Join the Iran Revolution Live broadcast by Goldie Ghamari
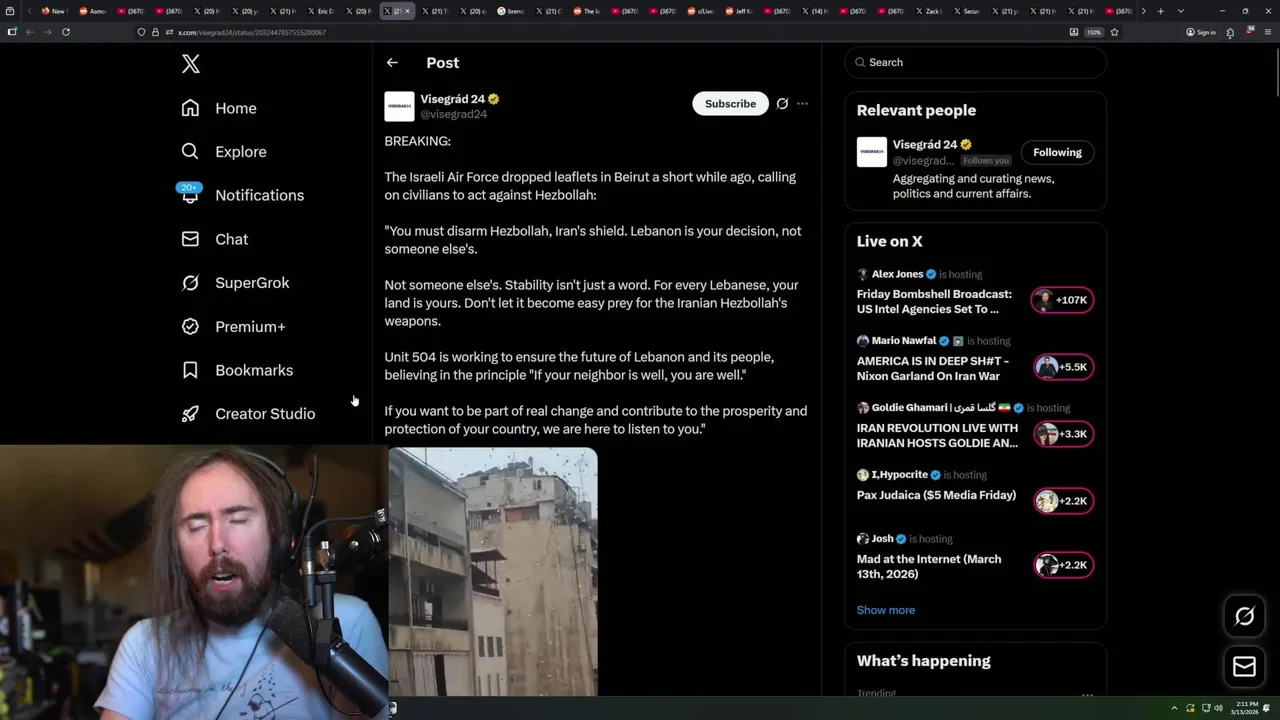 point(937,435)
